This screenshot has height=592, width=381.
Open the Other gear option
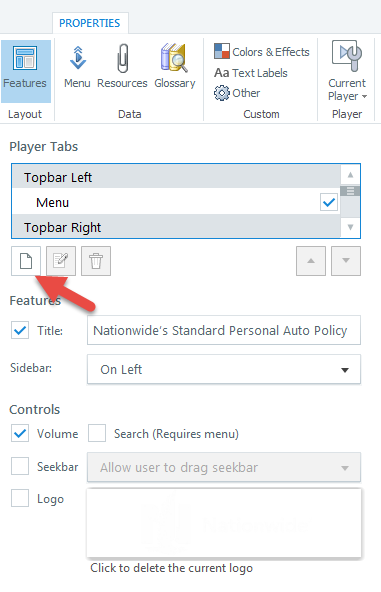(x=237, y=93)
